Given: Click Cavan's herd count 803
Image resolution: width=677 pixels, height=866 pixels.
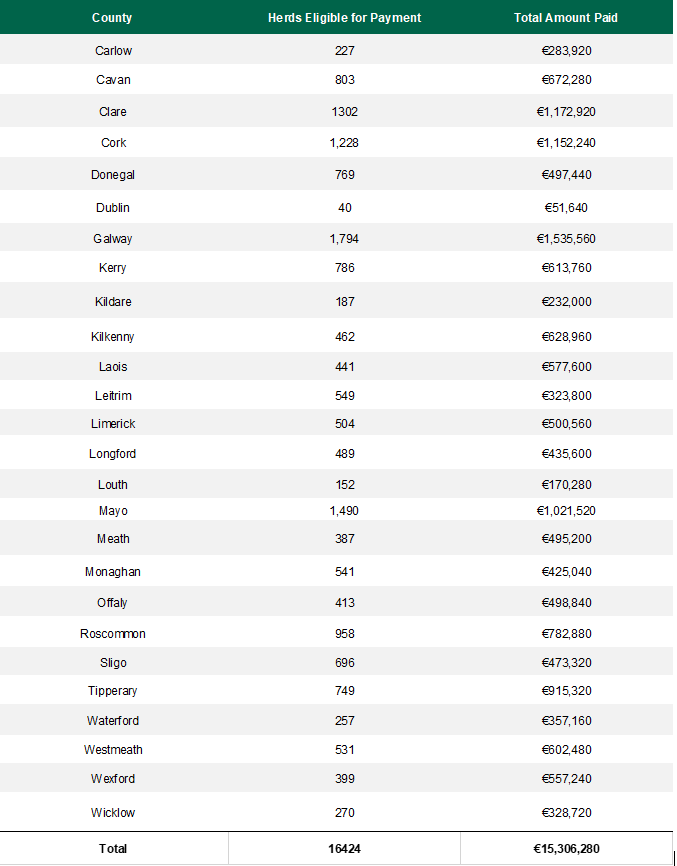Looking at the screenshot, I should coord(344,80).
